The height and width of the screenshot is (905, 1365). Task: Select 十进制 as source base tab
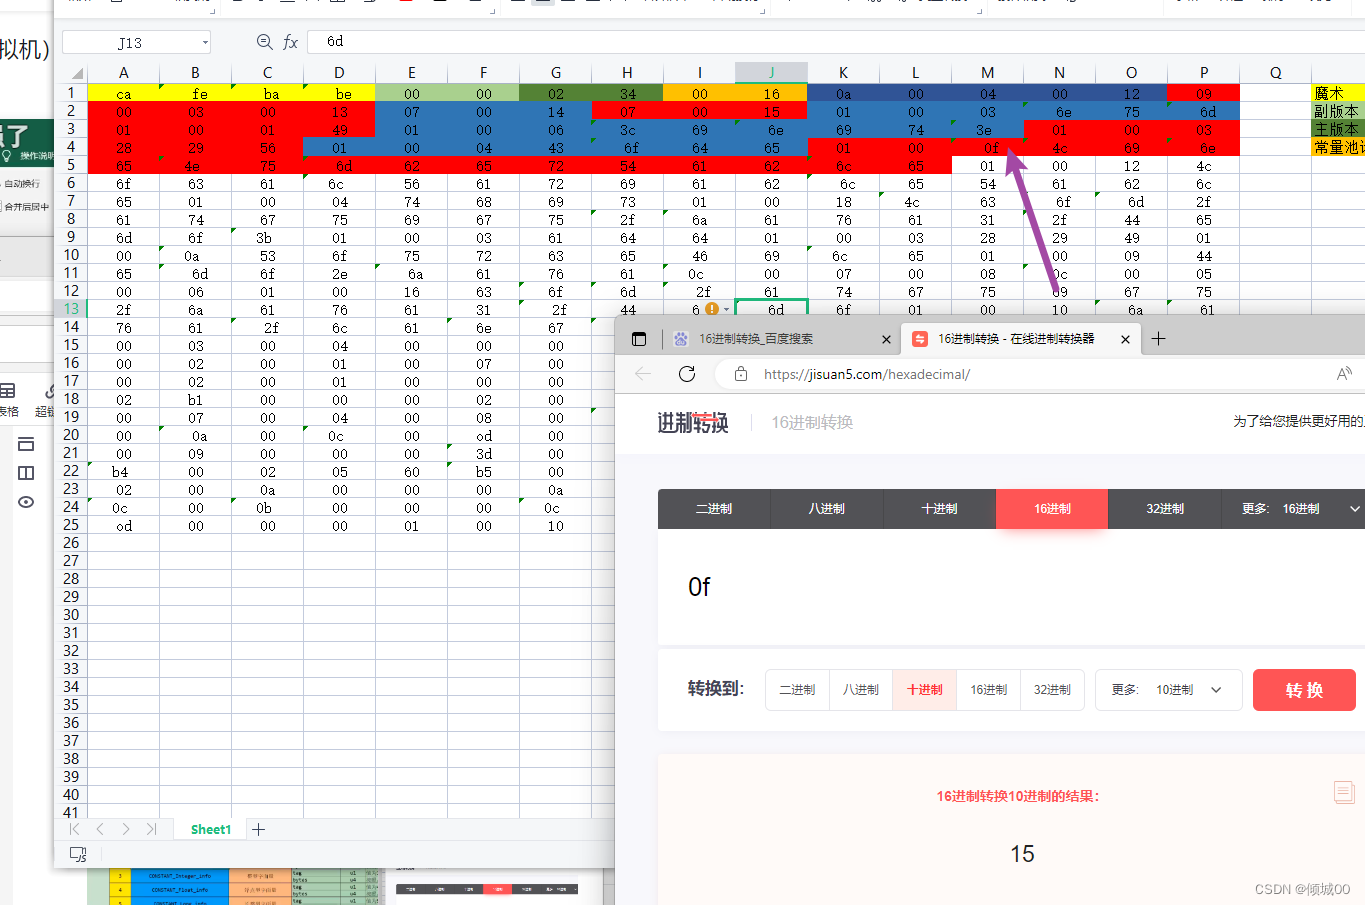(940, 509)
